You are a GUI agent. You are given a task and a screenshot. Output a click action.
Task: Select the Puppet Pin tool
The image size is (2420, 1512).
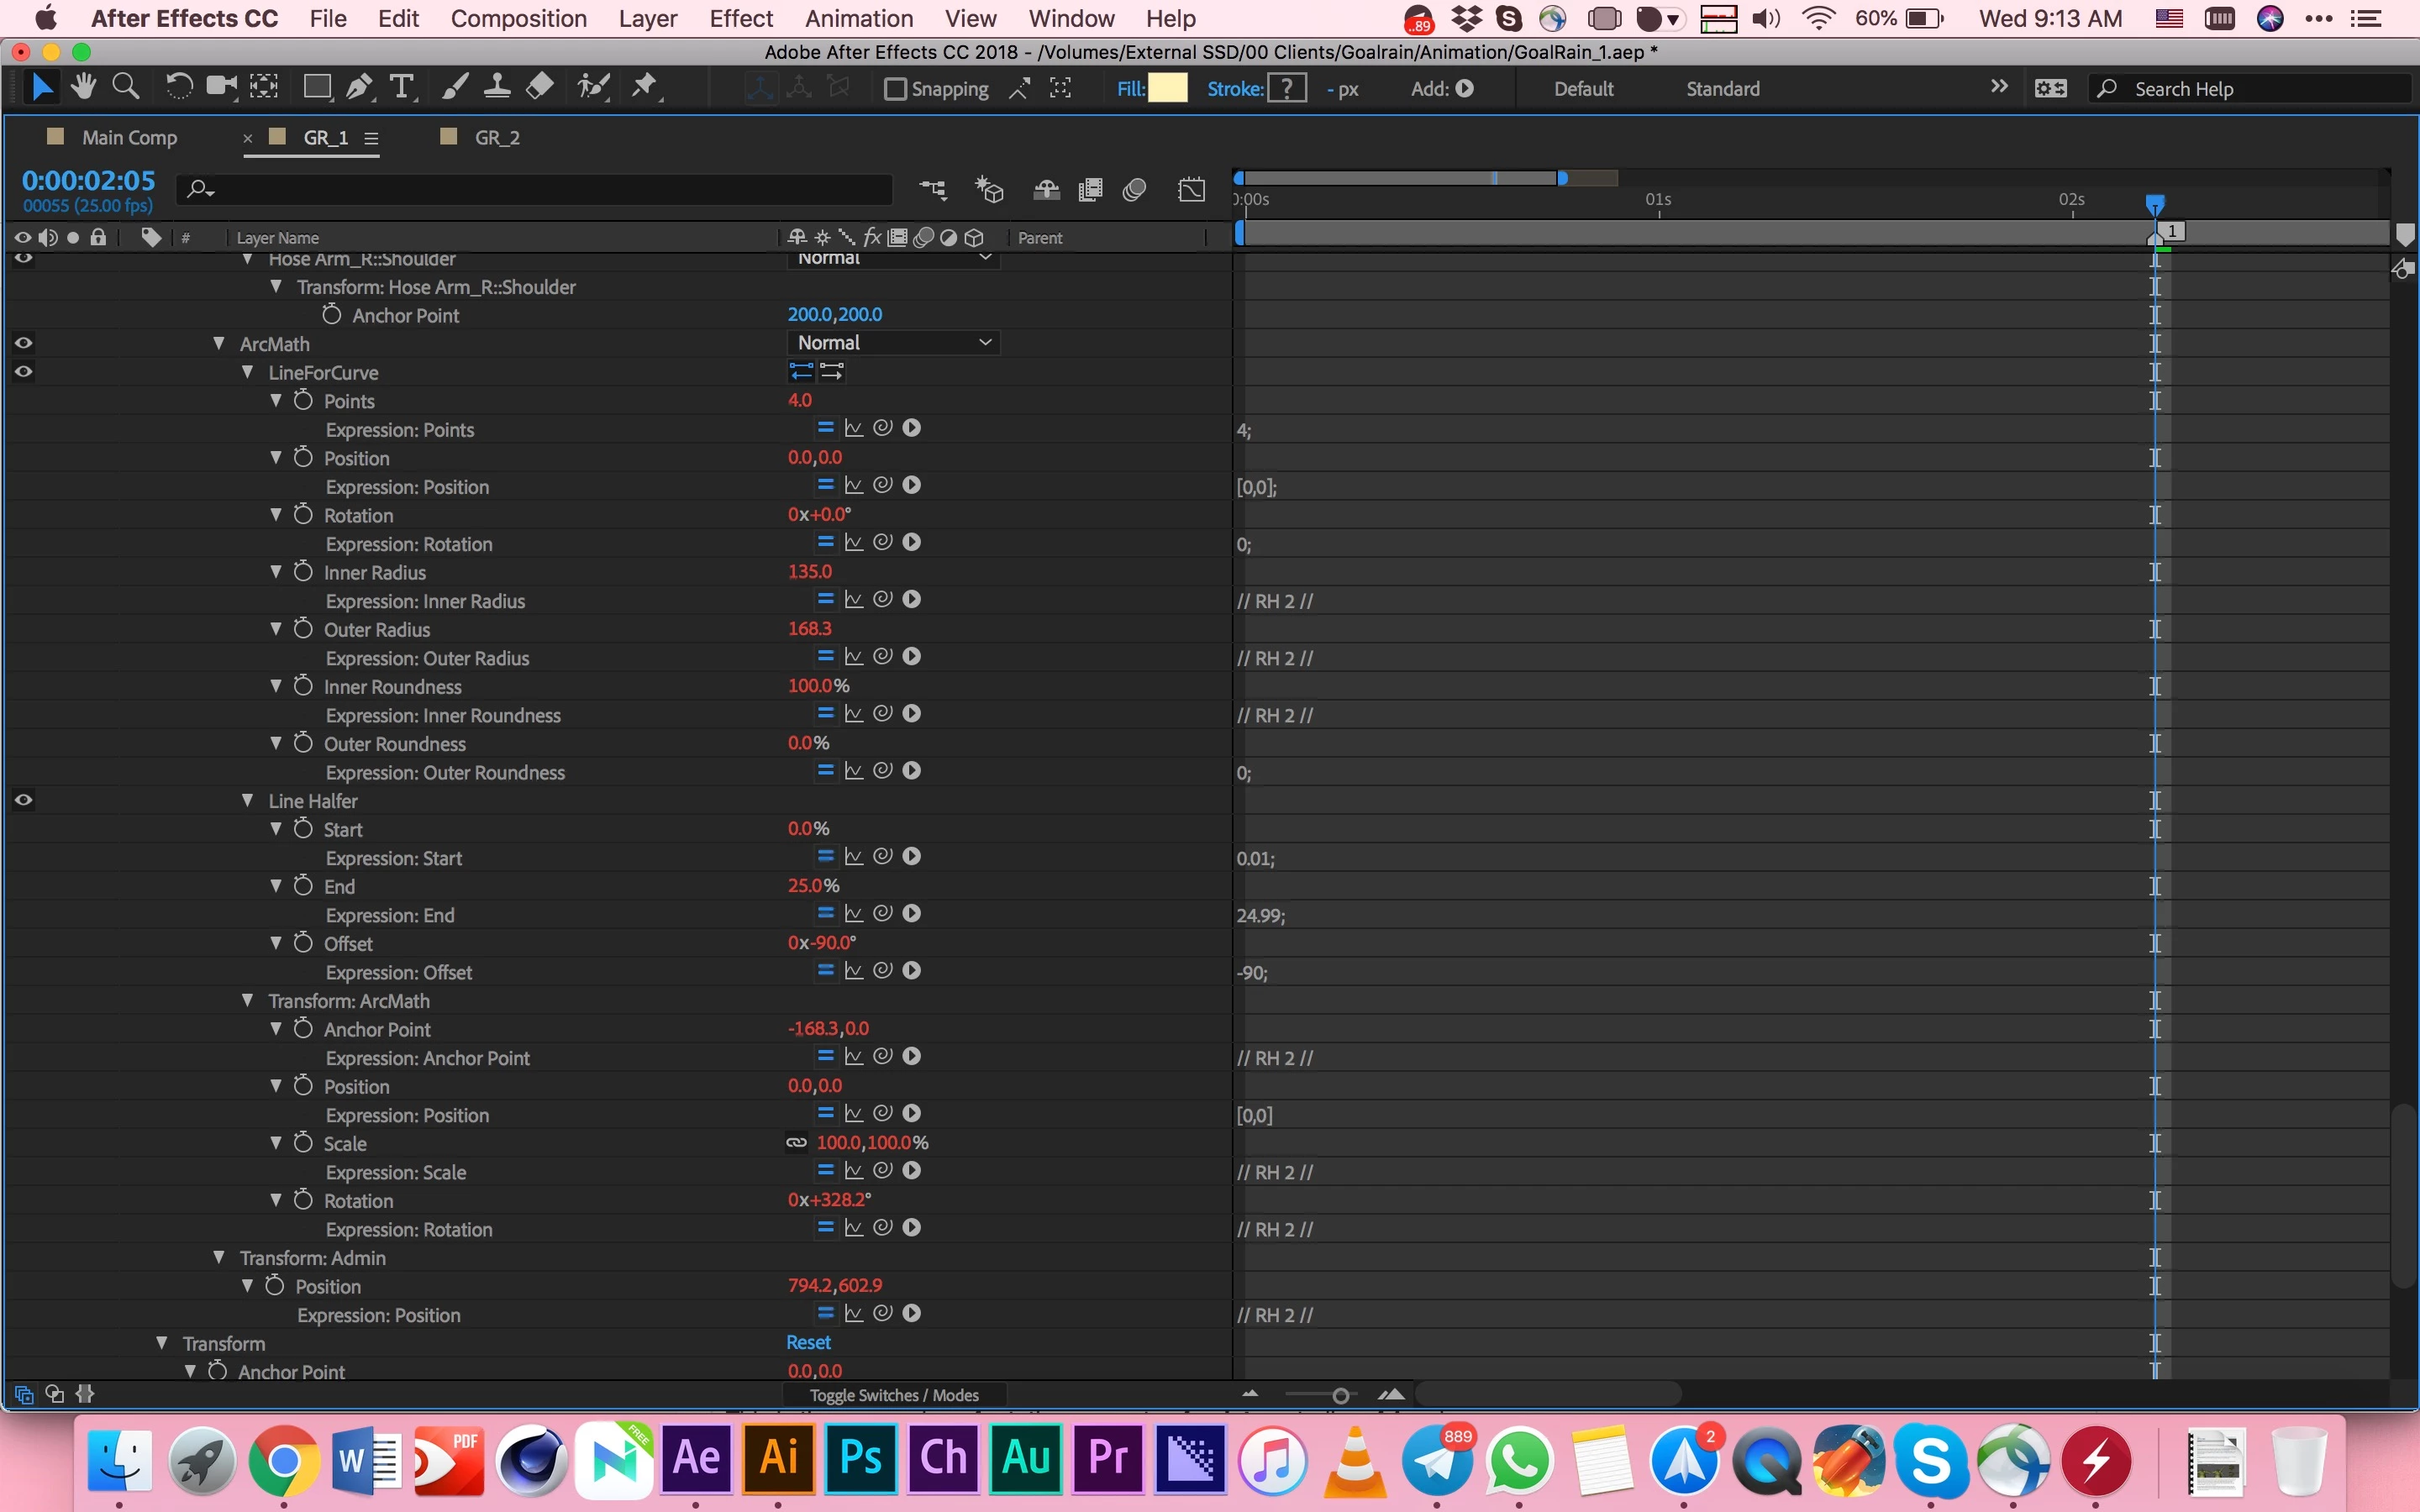tap(645, 88)
